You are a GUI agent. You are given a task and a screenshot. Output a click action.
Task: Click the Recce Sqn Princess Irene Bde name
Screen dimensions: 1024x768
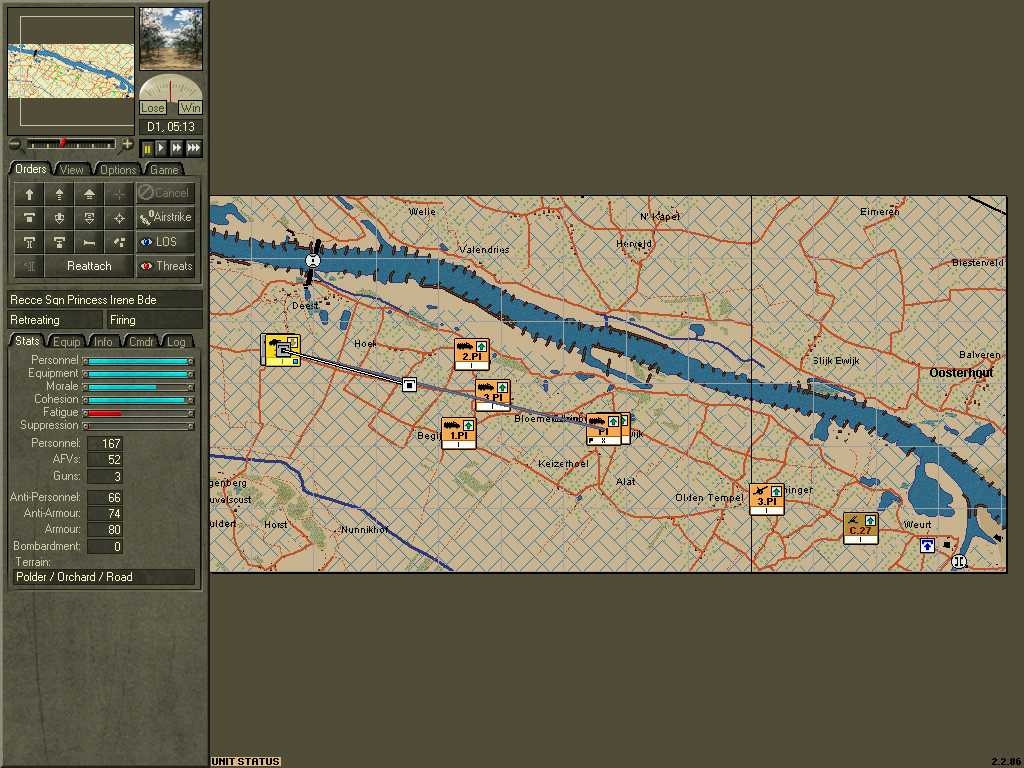tap(105, 300)
